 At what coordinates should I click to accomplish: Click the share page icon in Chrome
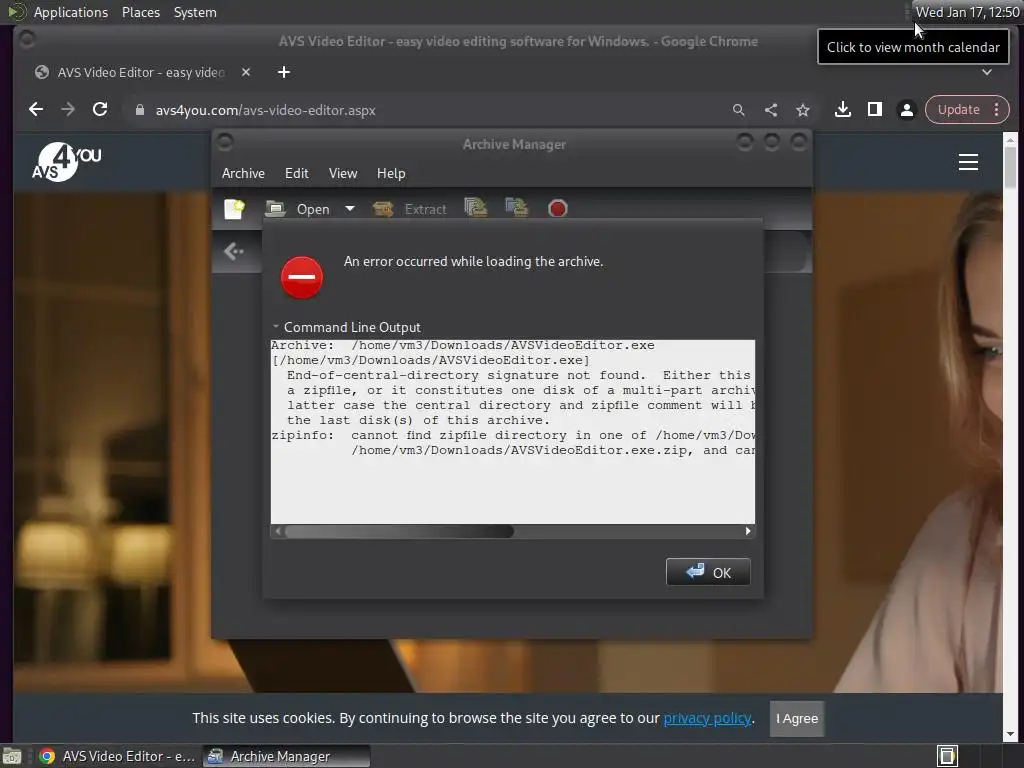pyautogui.click(x=771, y=110)
